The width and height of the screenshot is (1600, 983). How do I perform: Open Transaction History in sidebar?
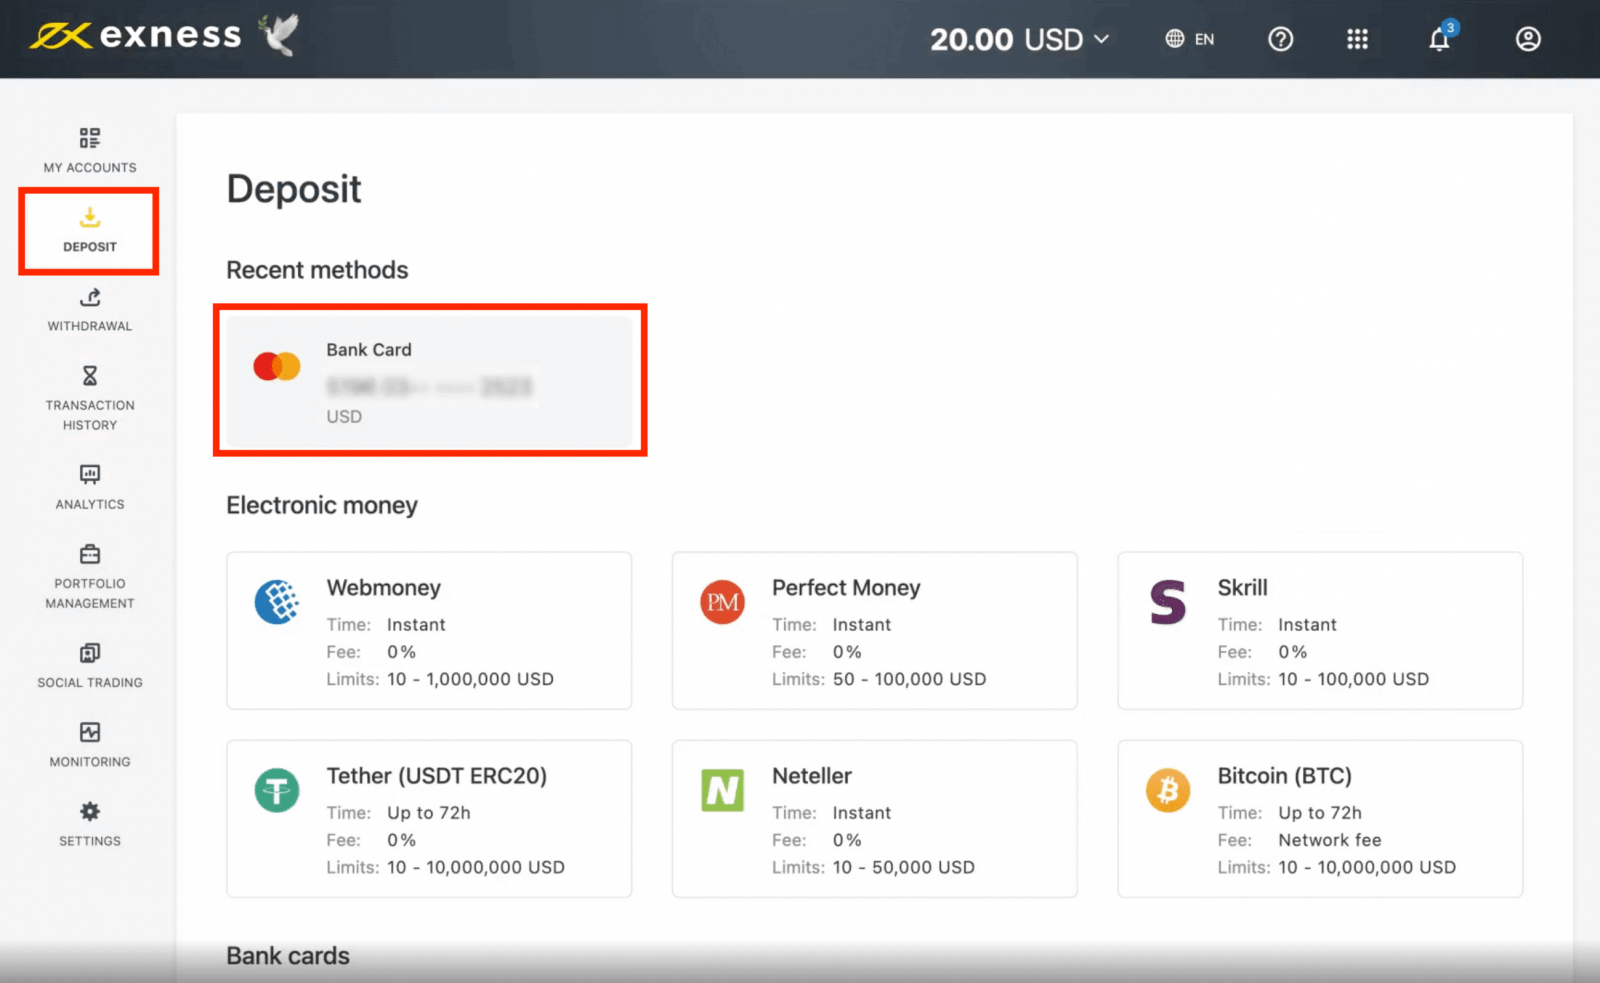90,399
